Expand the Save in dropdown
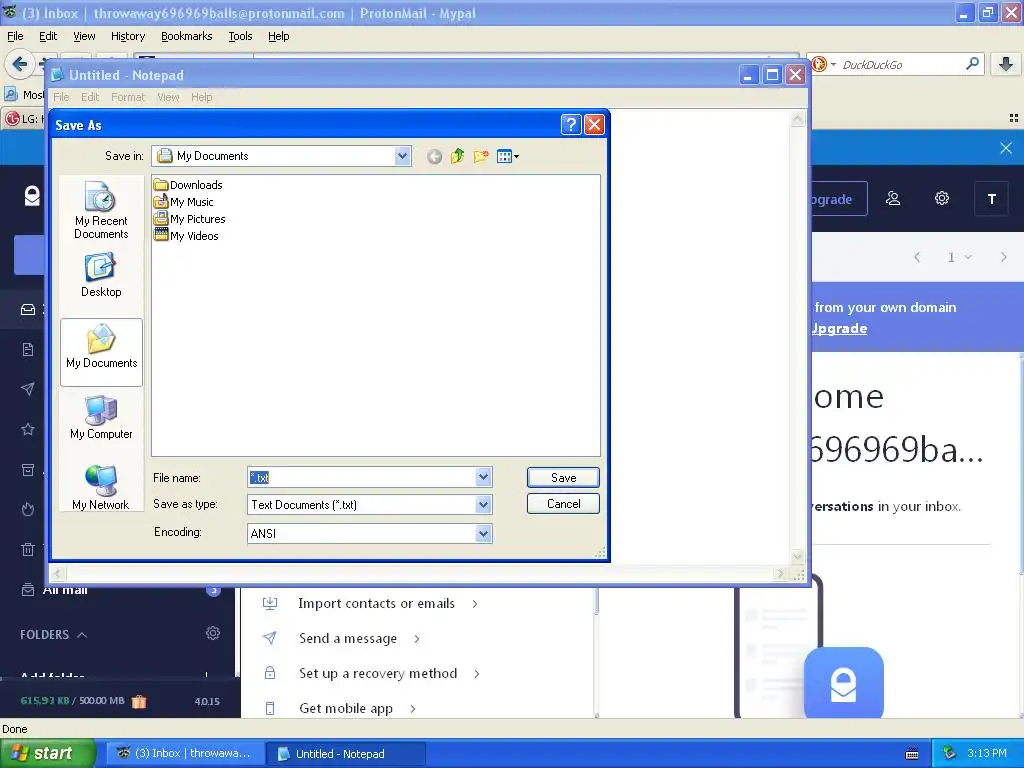1024x768 pixels. 402,156
